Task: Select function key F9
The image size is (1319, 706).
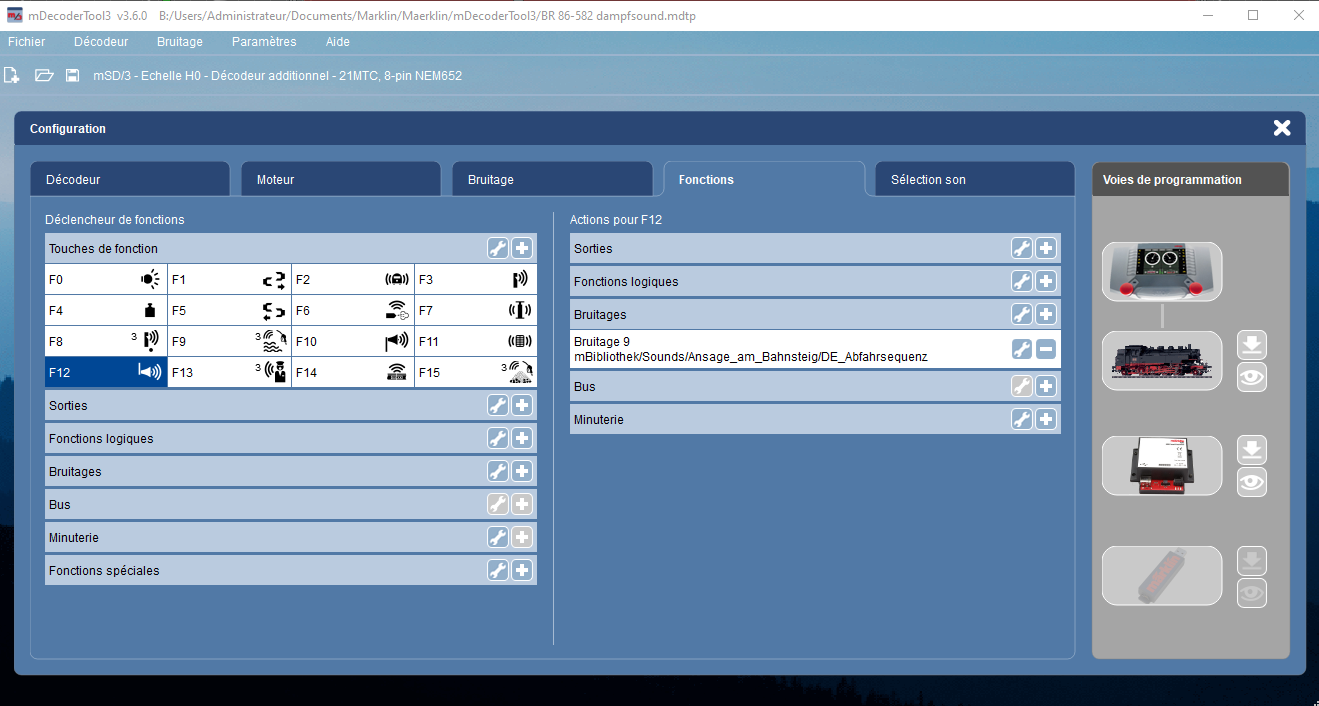Action: pos(229,341)
